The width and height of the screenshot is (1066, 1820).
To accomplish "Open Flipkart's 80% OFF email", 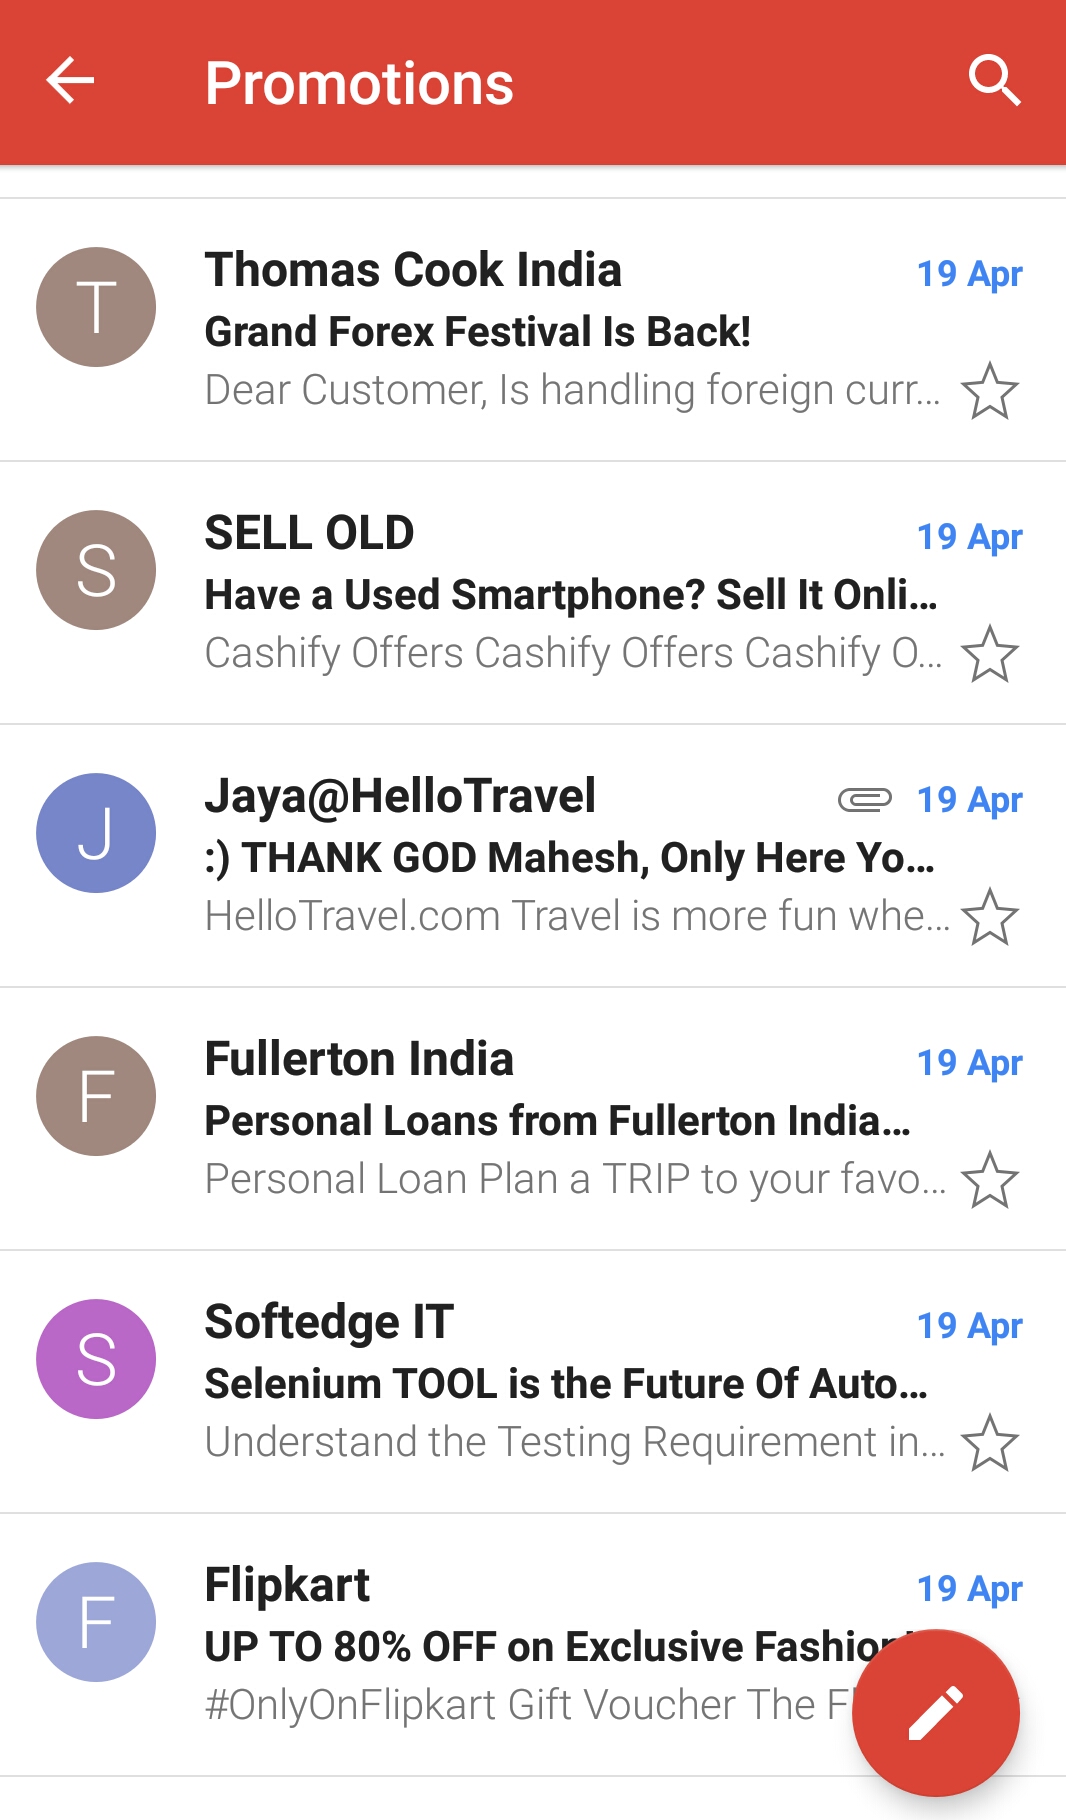I will coord(520,1647).
